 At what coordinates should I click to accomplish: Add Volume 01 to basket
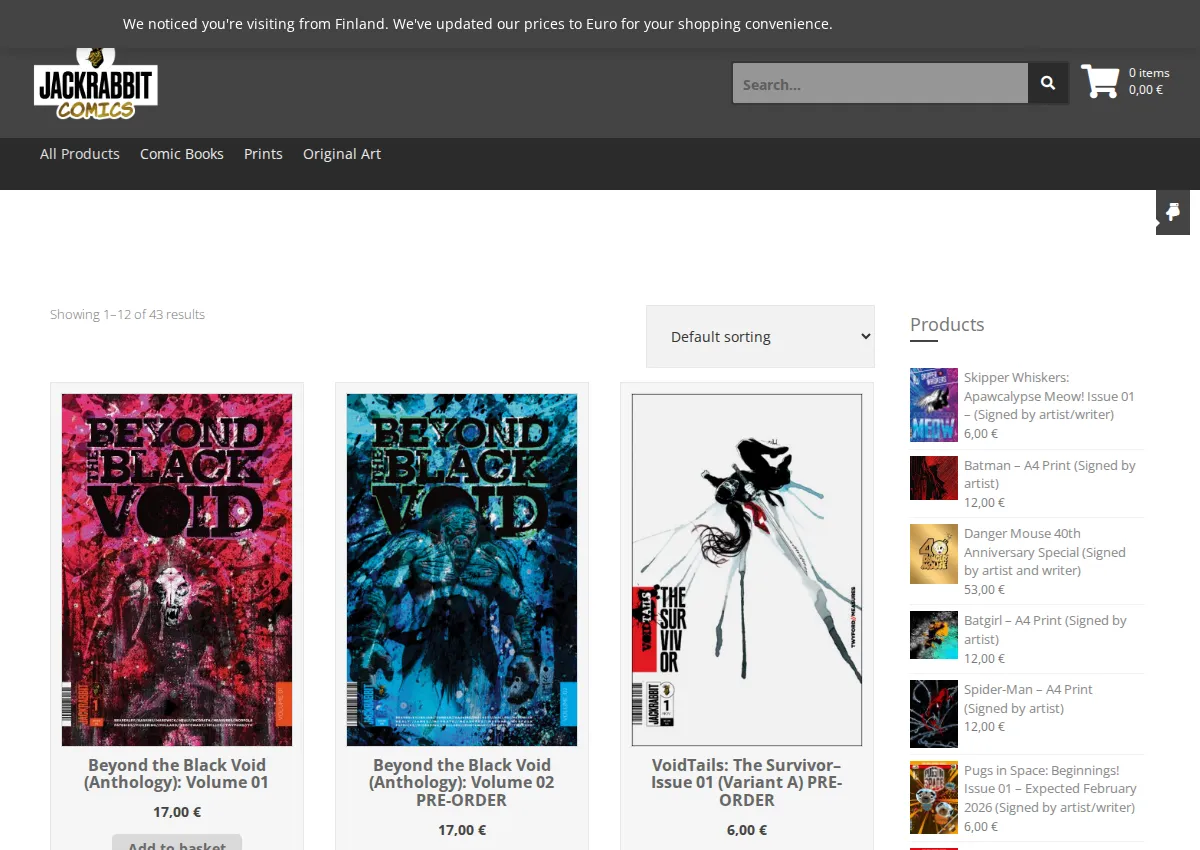pos(177,842)
